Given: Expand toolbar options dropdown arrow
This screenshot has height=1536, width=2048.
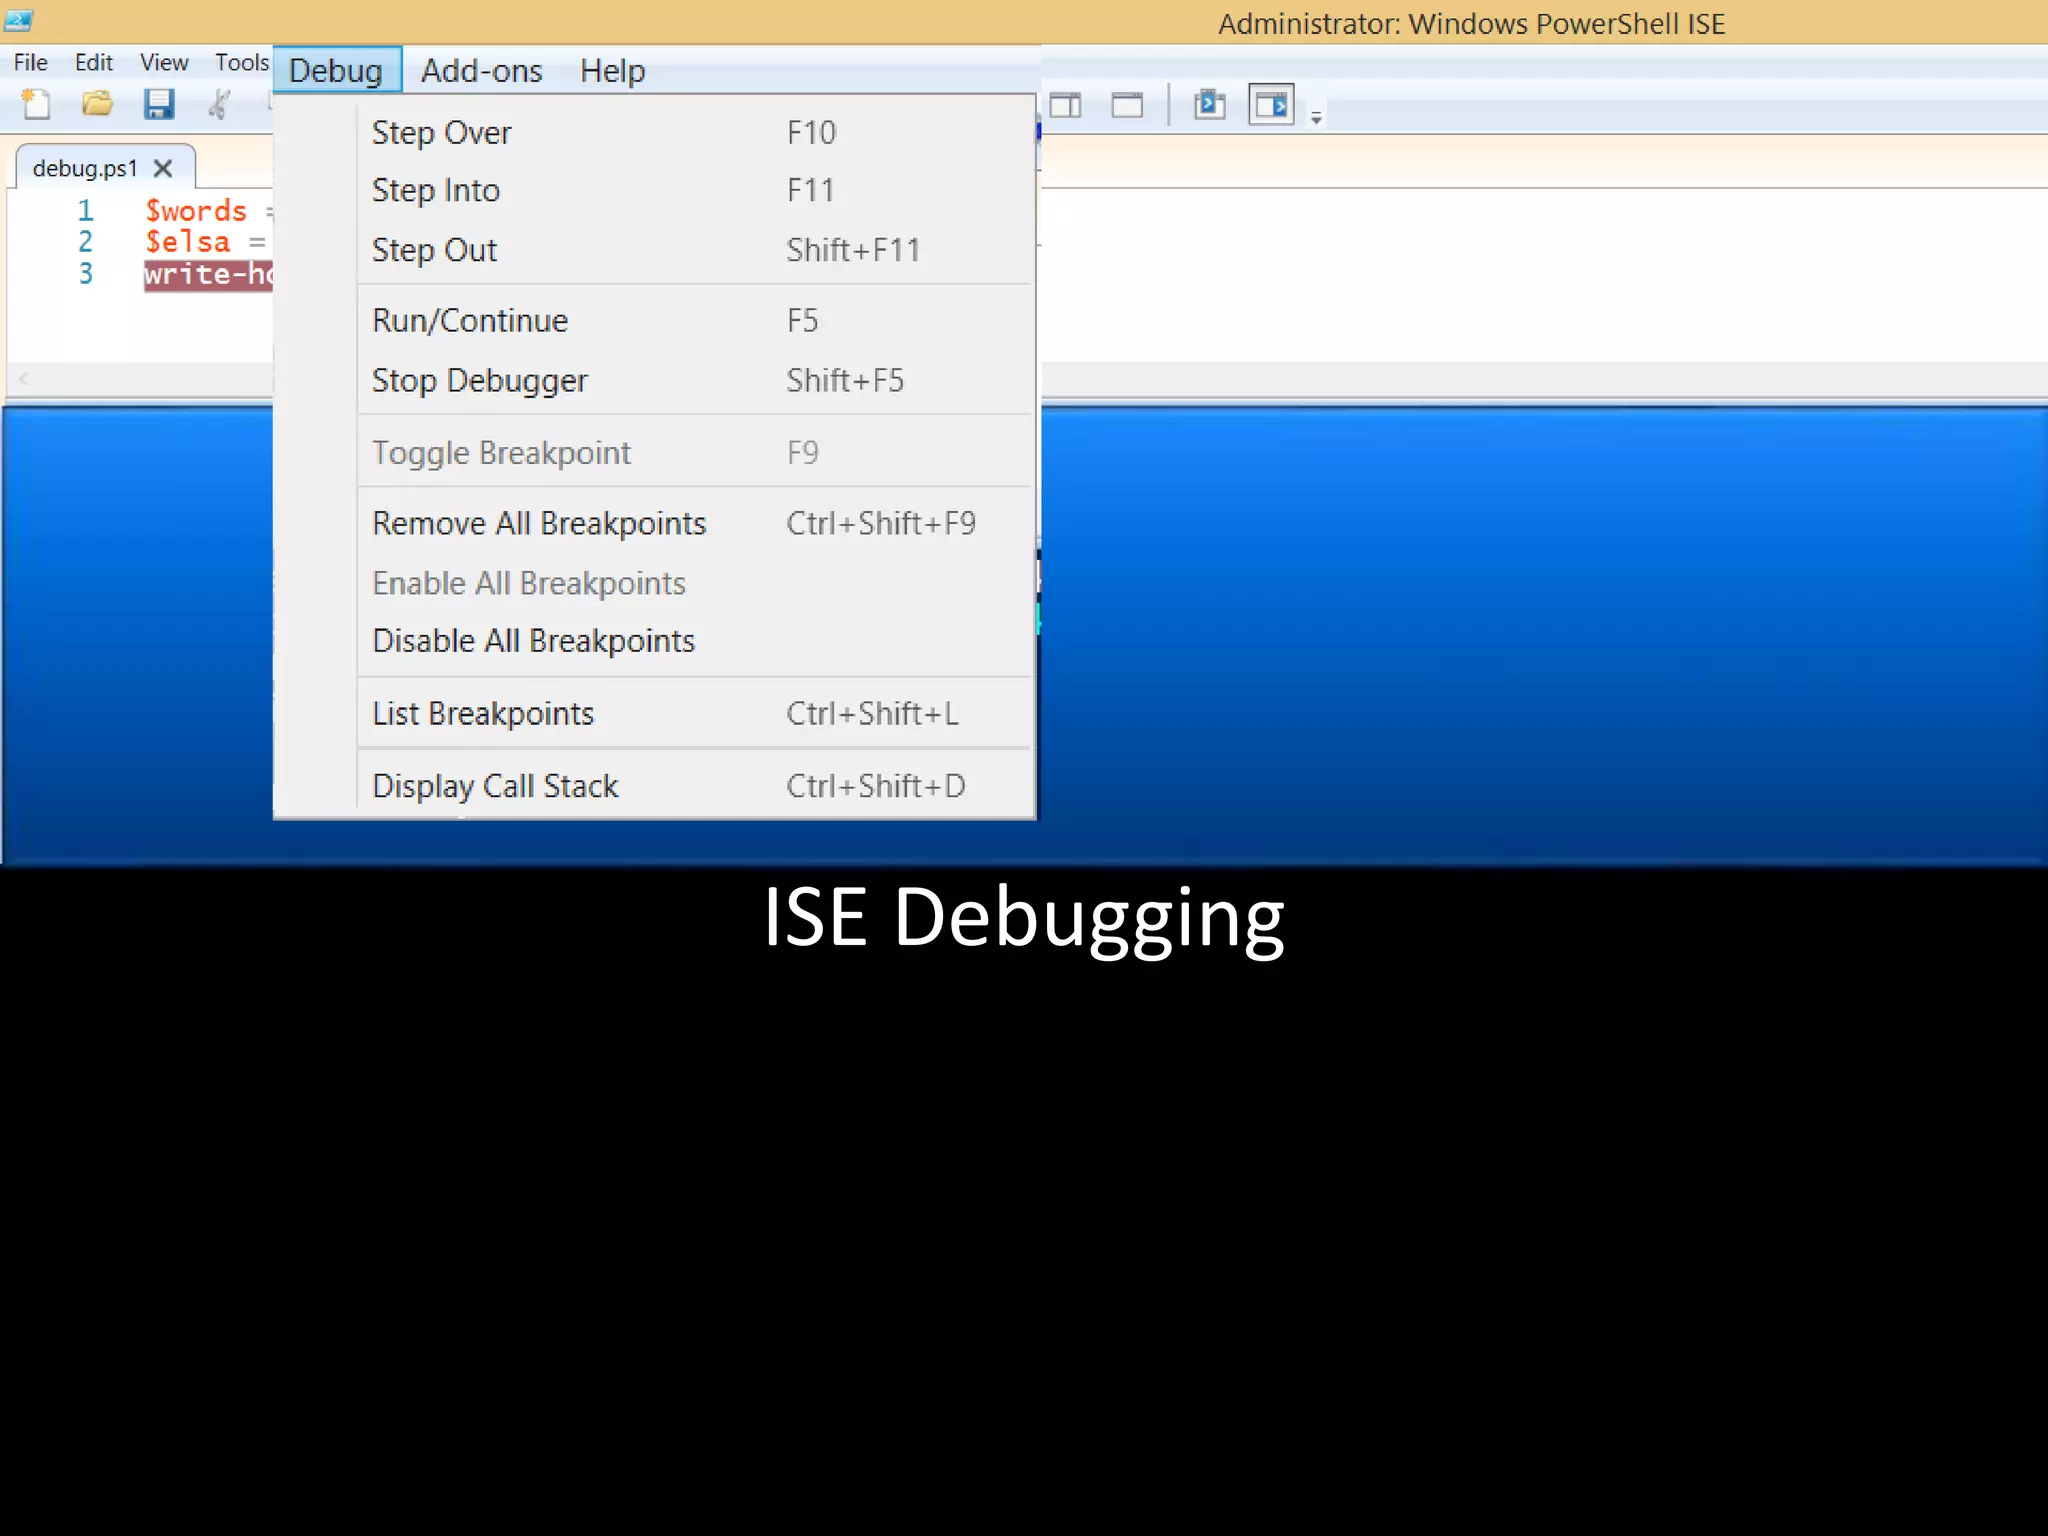Looking at the screenshot, I should [1316, 118].
